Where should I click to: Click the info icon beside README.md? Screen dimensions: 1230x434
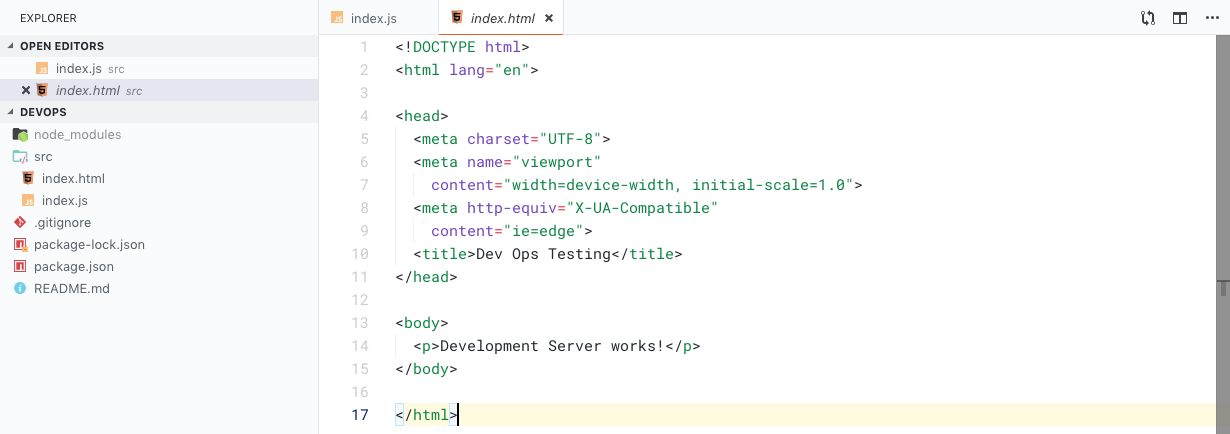coord(19,288)
